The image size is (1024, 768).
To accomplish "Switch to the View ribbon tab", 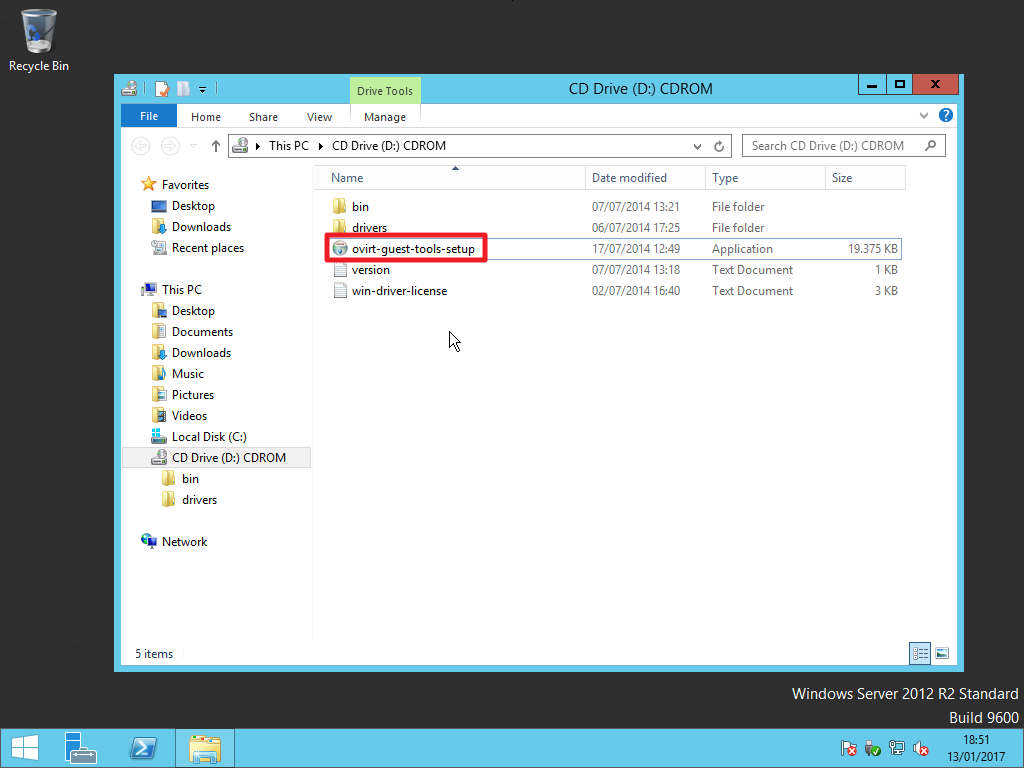I will point(319,117).
